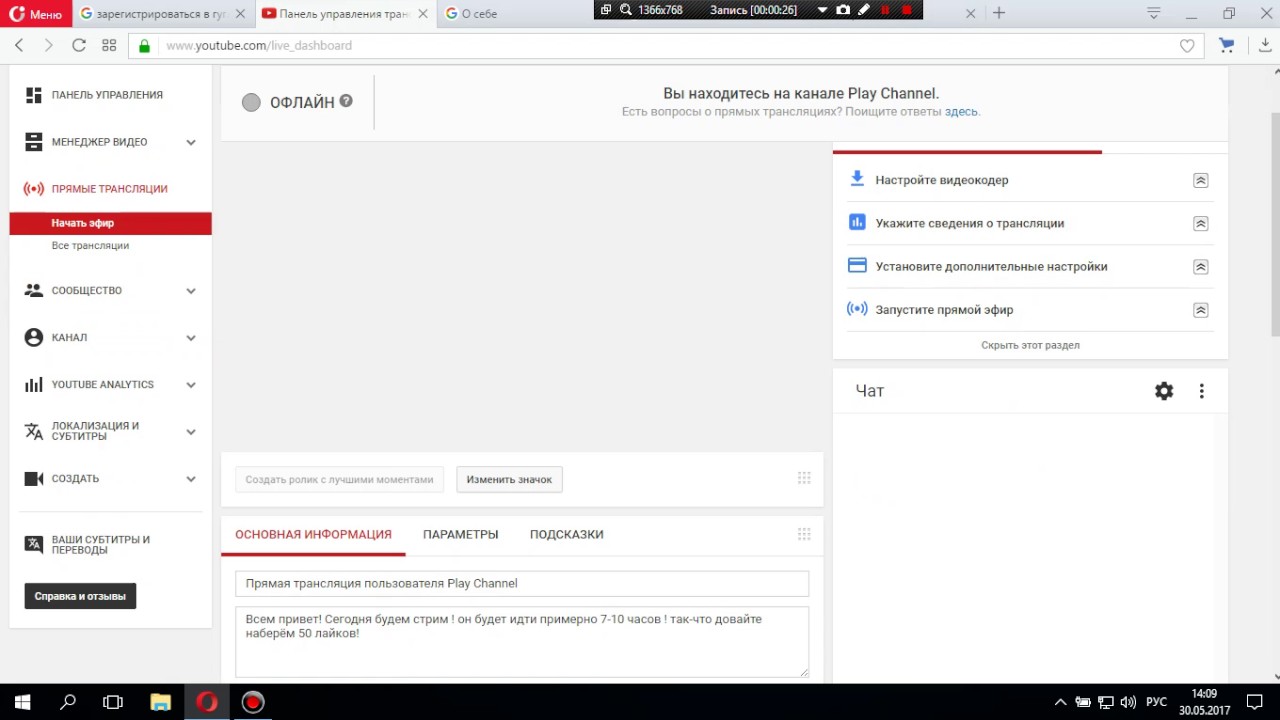
Task: Click the stream title input field
Action: point(522,584)
